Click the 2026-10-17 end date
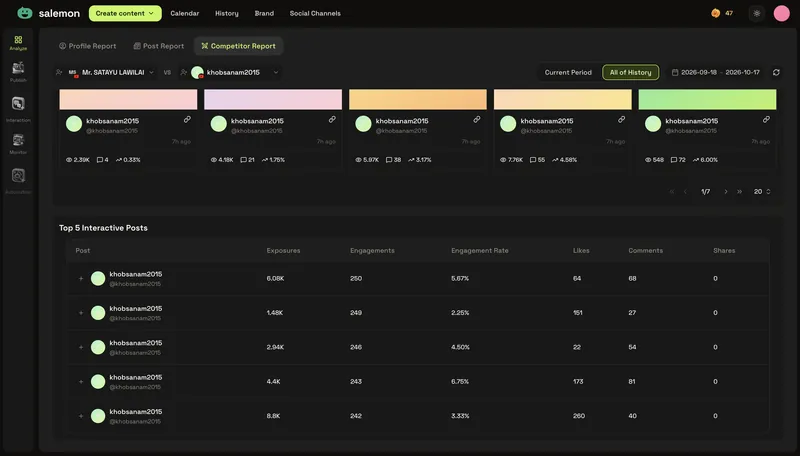 (x=742, y=72)
